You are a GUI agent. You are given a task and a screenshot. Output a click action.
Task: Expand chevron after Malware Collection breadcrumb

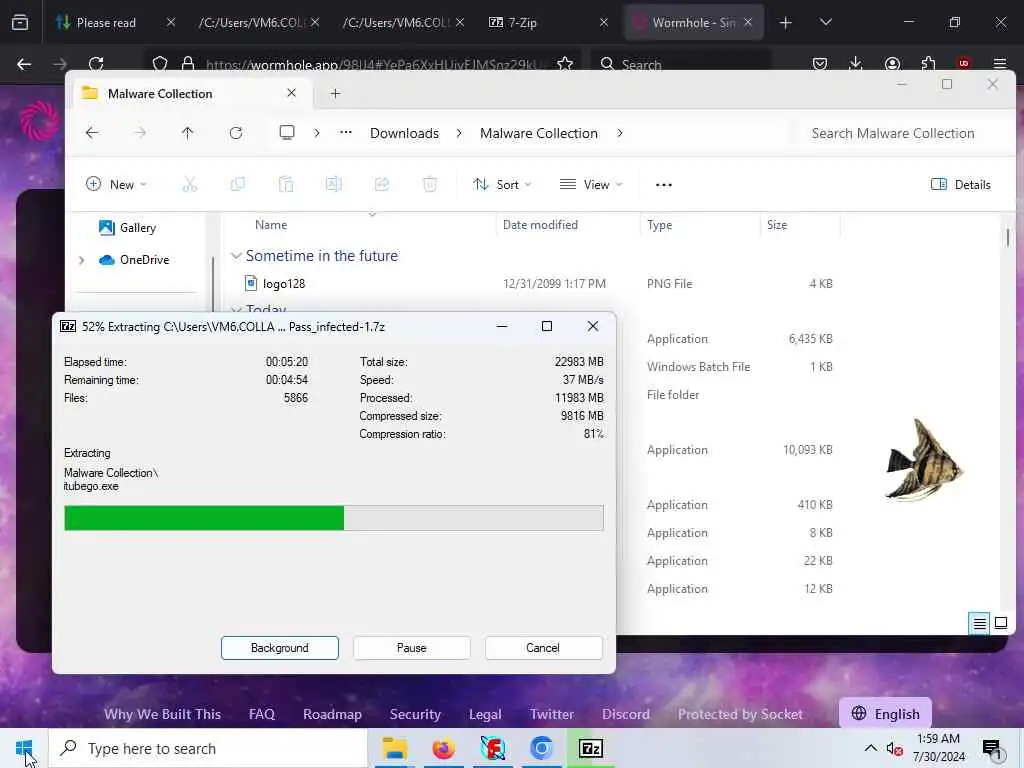pos(620,133)
